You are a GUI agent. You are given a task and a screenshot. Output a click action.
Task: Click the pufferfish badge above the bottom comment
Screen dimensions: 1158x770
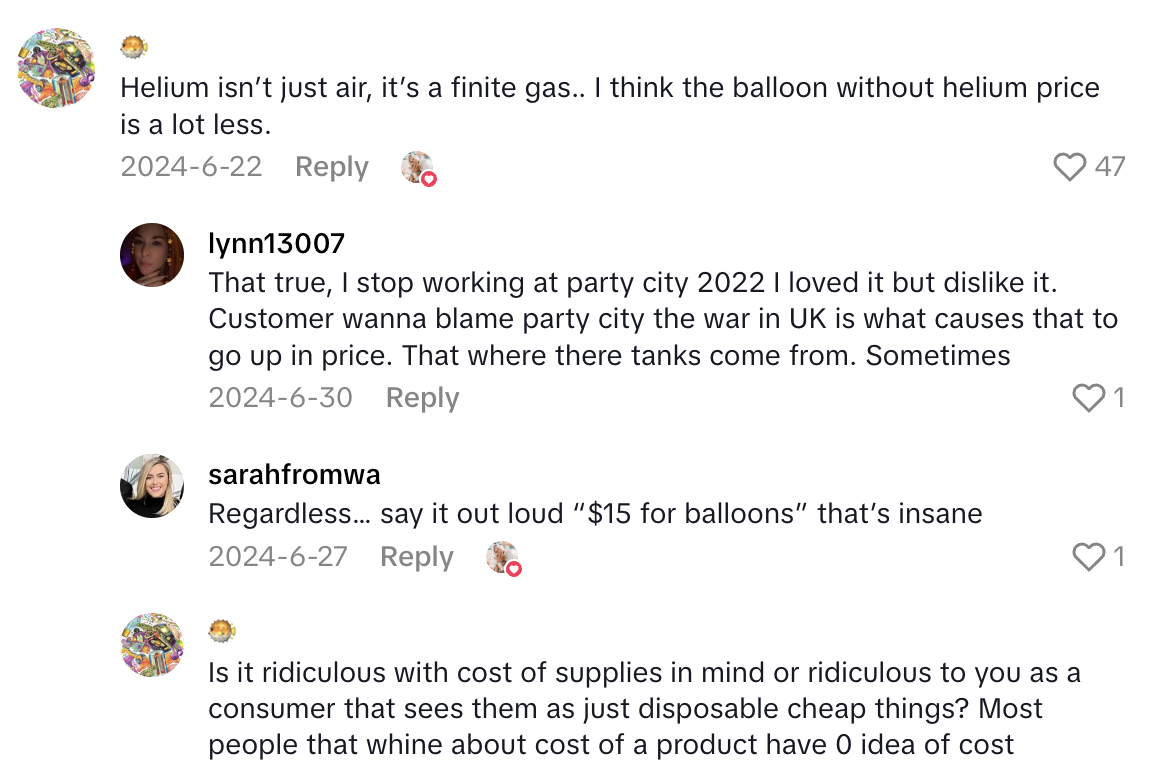pyautogui.click(x=221, y=631)
